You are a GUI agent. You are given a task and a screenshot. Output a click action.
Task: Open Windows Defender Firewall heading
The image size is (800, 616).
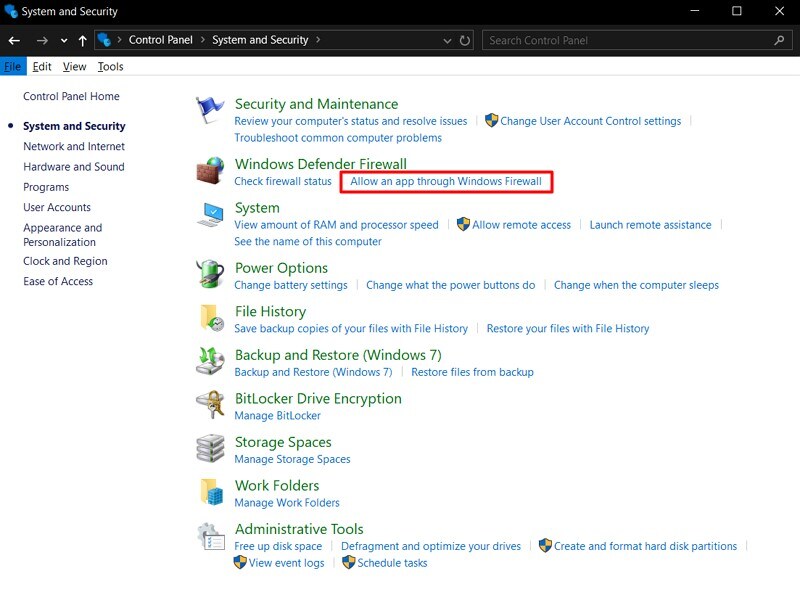pyautogui.click(x=321, y=164)
